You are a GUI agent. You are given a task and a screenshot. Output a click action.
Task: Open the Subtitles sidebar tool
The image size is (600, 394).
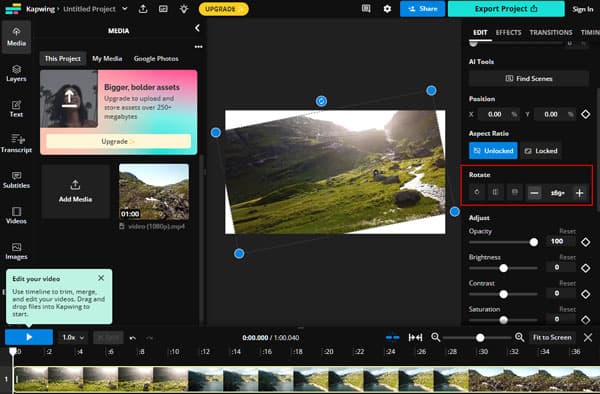(x=16, y=180)
